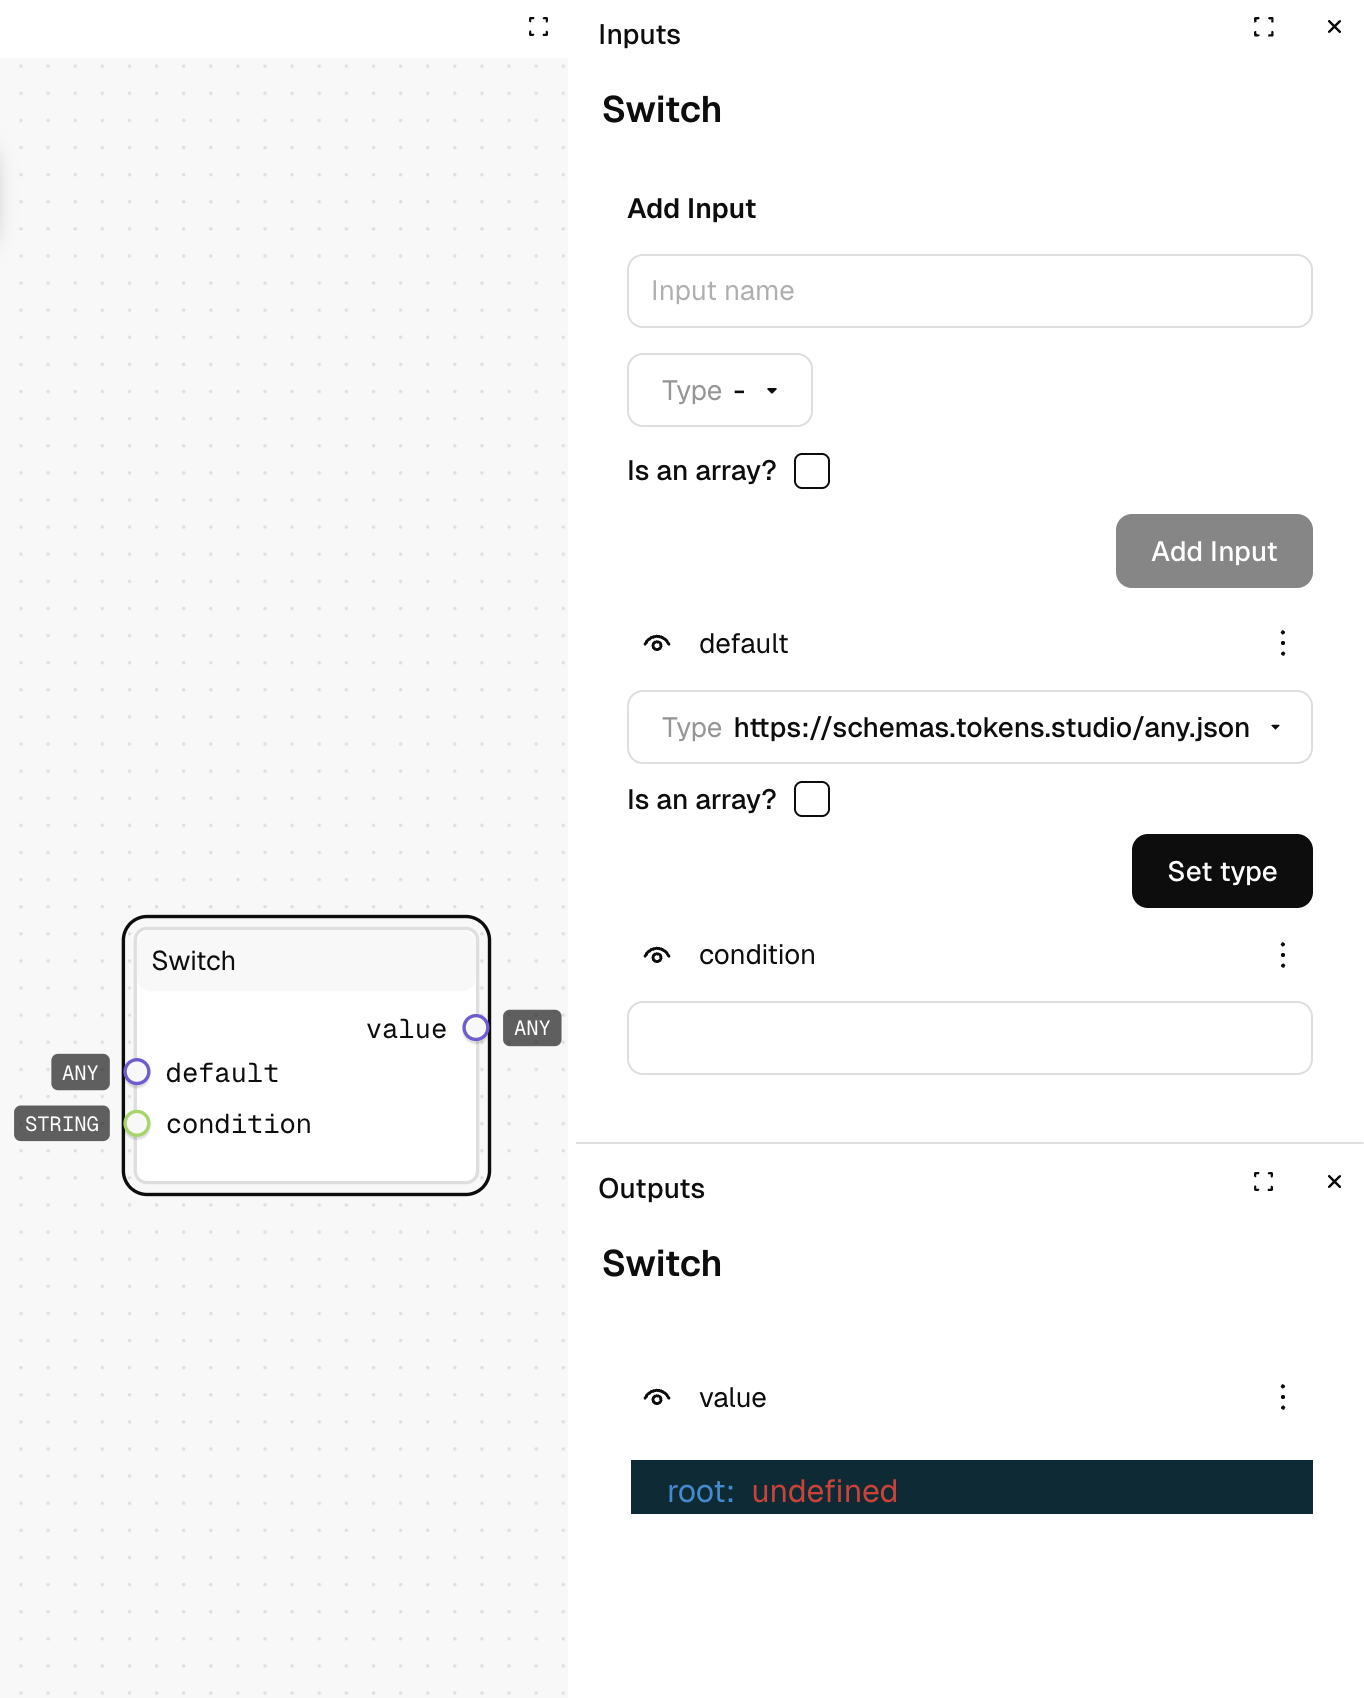Check Is an array under Add Input
Screen dimensions: 1364x1698
[812, 471]
